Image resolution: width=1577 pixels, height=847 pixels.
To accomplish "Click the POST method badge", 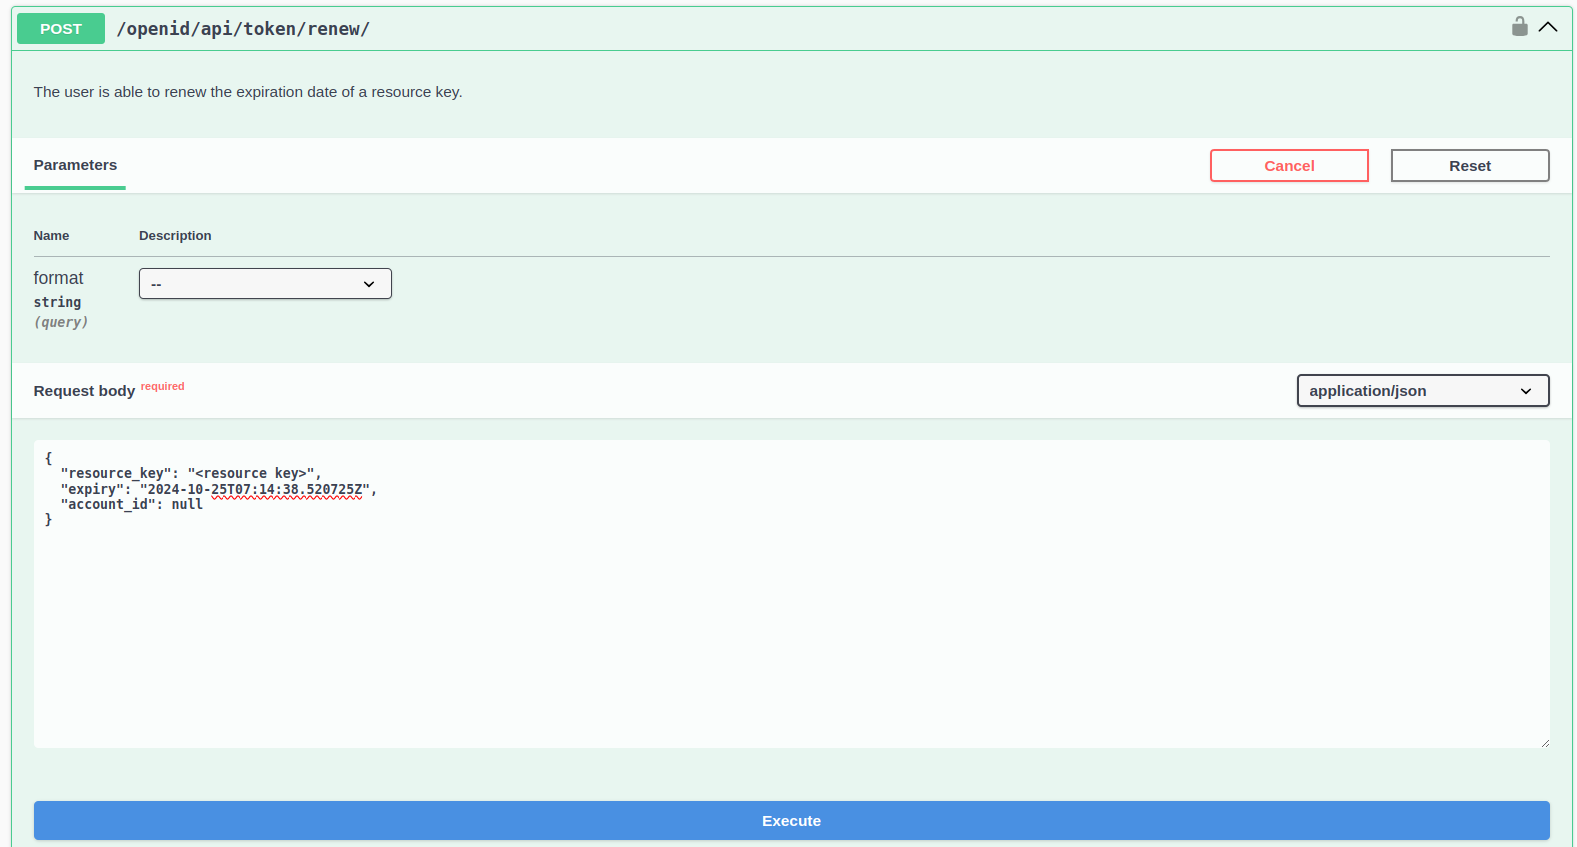I will 61,29.
